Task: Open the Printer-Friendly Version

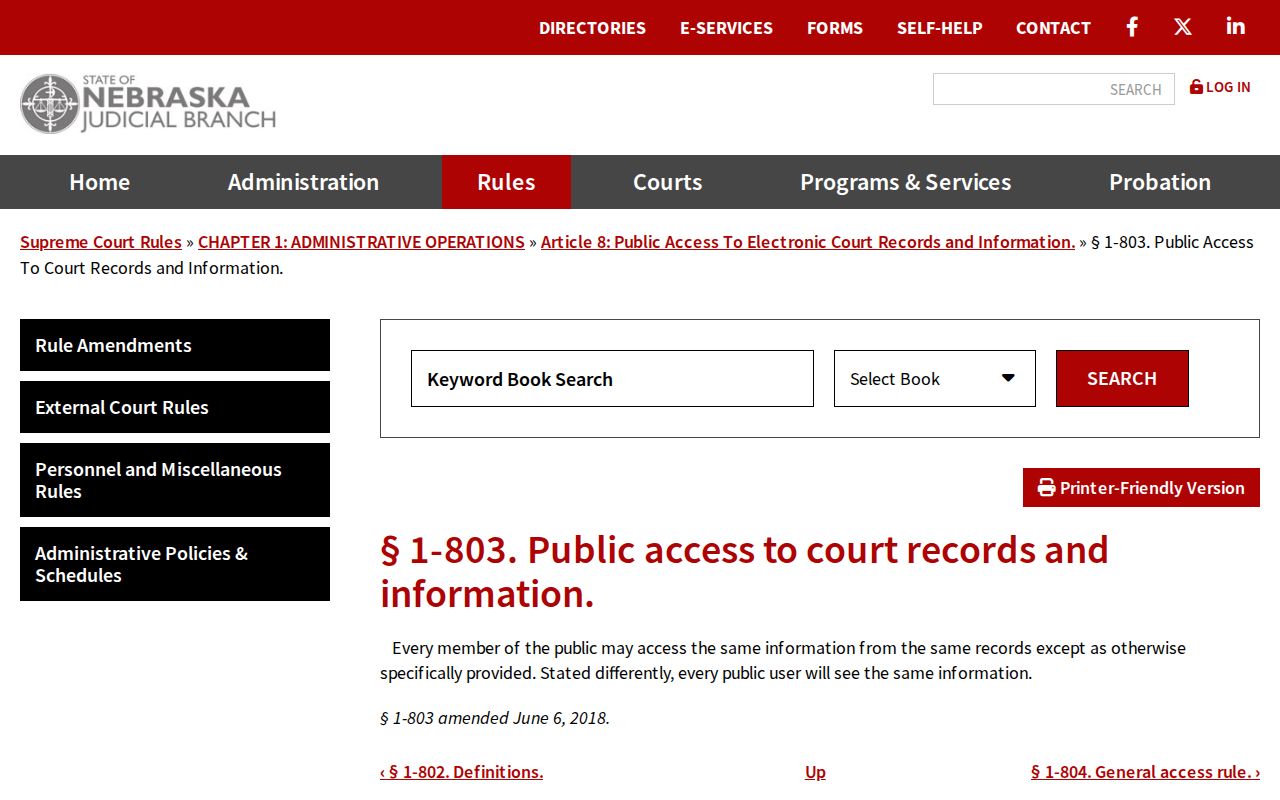Action: [x=1141, y=488]
